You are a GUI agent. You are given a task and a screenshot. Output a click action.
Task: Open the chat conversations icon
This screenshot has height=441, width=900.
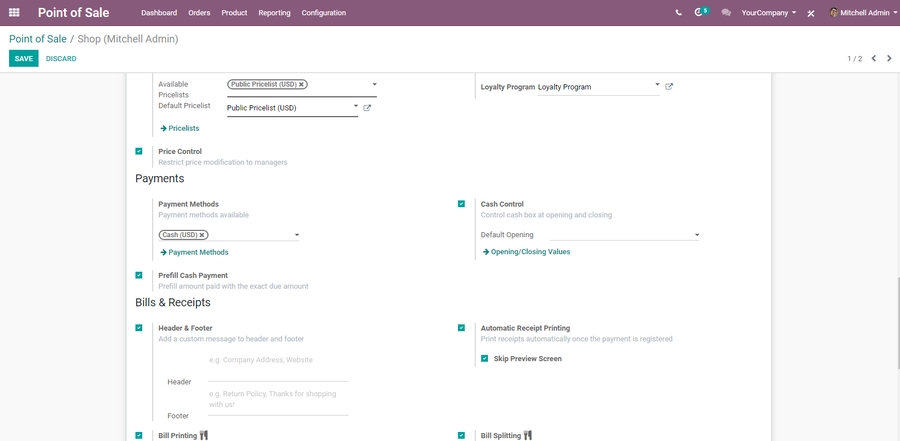pyautogui.click(x=726, y=13)
